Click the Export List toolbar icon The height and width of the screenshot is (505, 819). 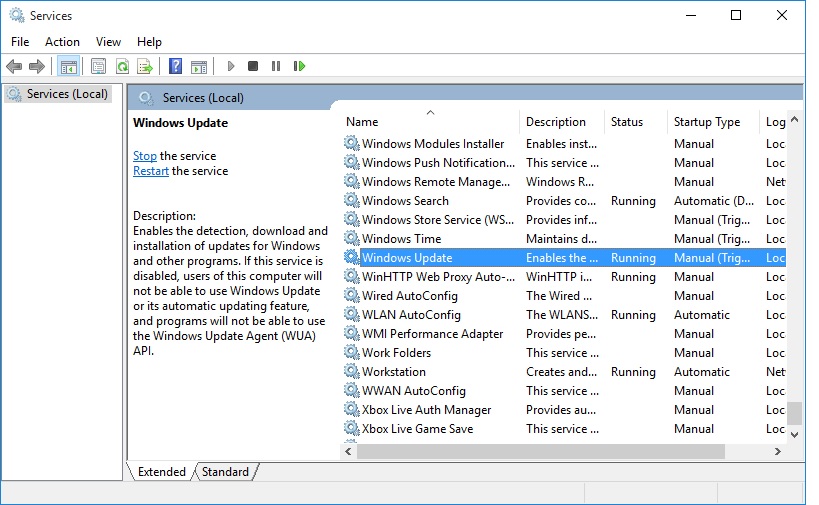pyautogui.click(x=145, y=66)
